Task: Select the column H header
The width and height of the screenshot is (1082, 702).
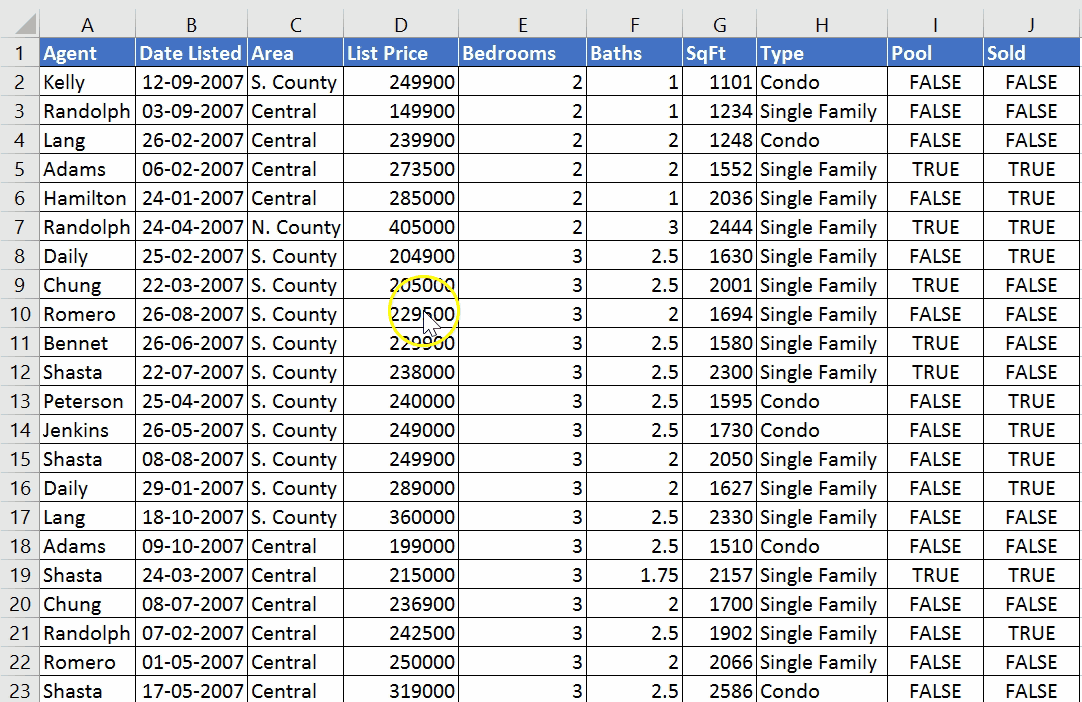Action: click(821, 25)
